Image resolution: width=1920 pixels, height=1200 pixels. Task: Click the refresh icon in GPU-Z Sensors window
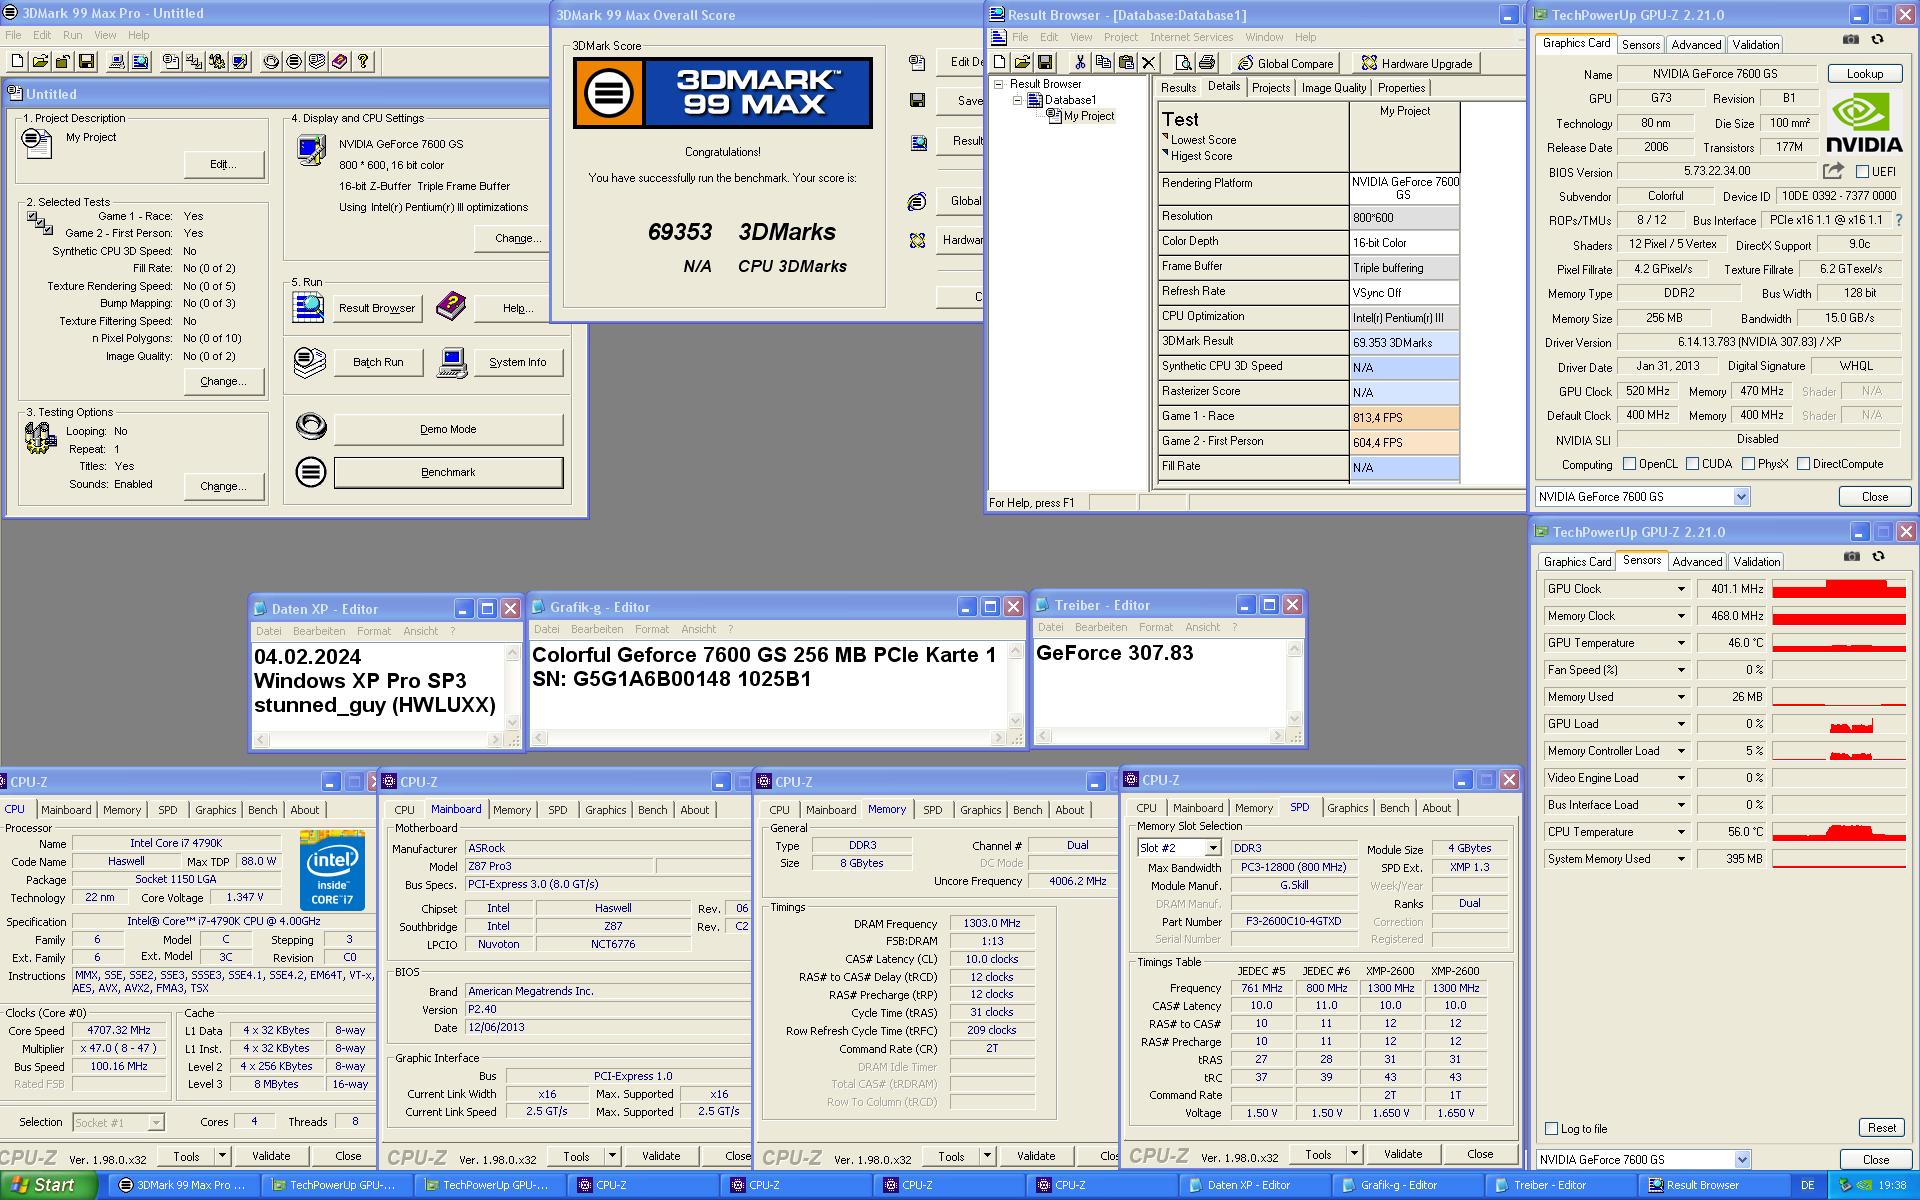[1878, 556]
